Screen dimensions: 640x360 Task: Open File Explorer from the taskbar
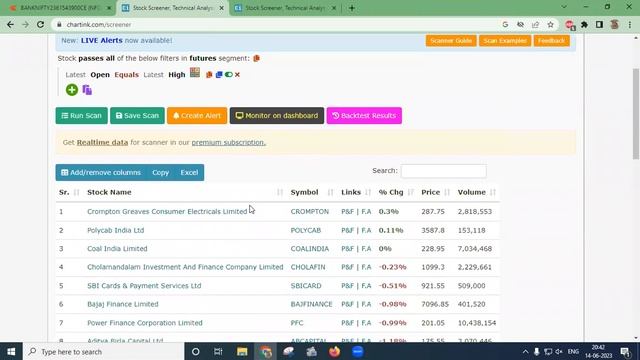tap(242, 351)
